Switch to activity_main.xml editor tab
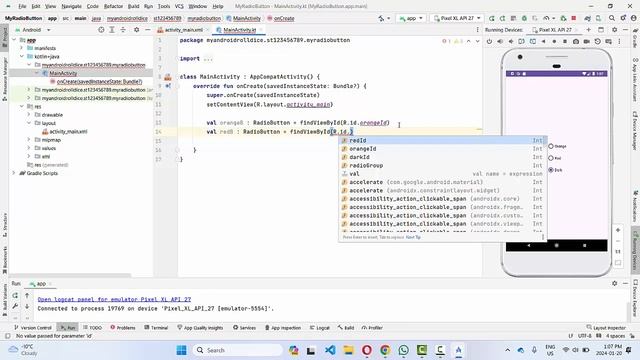The width and height of the screenshot is (640, 360). click(183, 30)
